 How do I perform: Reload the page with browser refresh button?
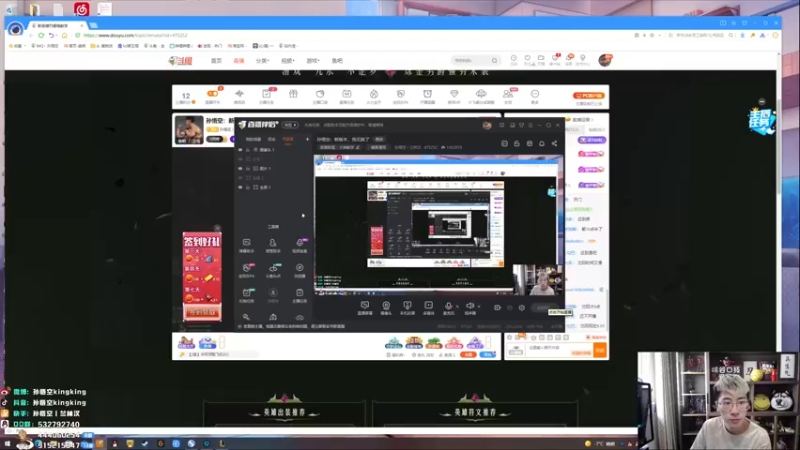[x=41, y=35]
